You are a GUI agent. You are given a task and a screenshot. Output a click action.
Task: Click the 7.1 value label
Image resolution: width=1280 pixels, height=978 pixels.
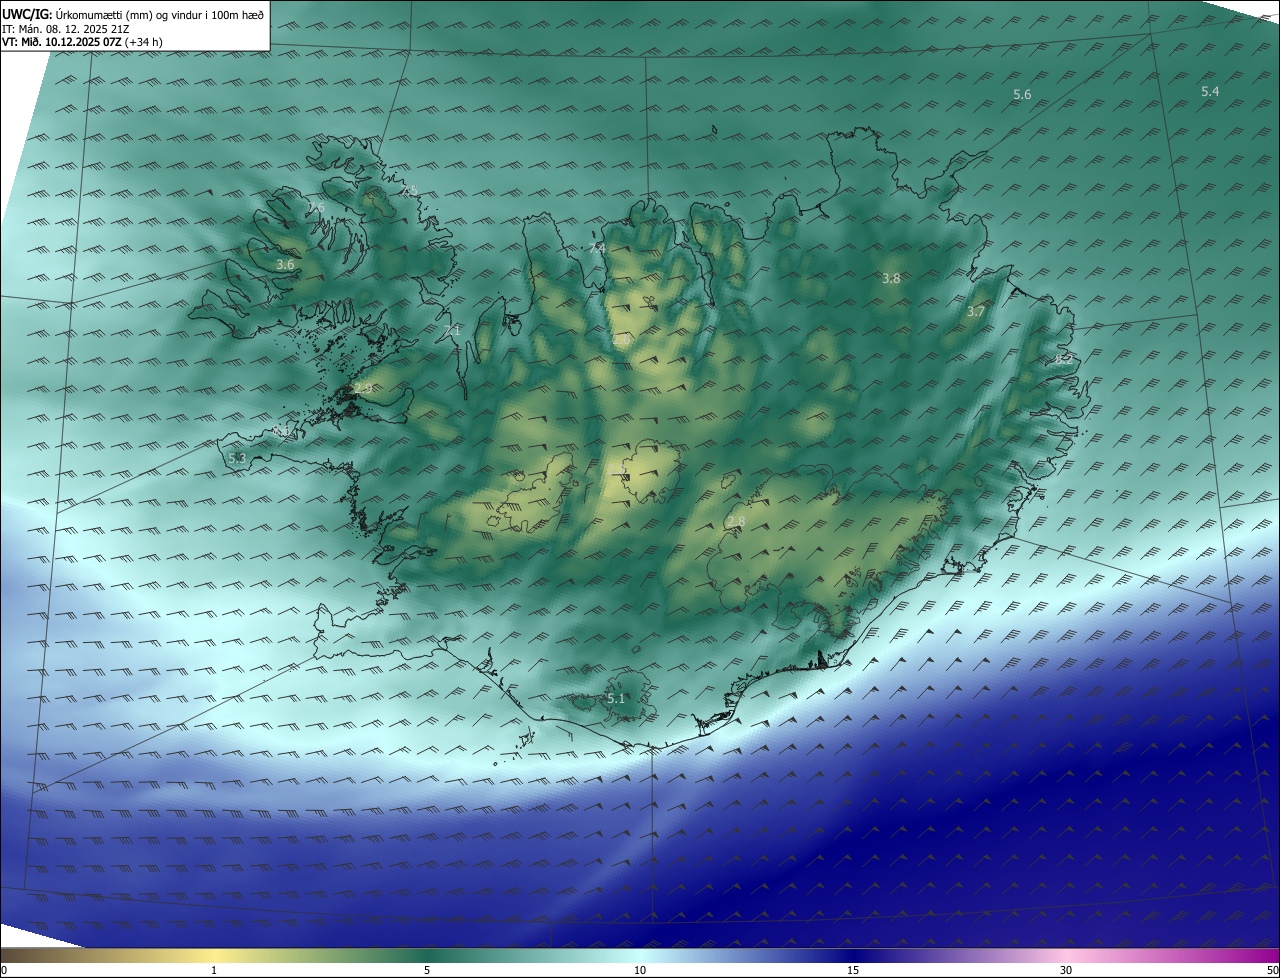point(452,330)
